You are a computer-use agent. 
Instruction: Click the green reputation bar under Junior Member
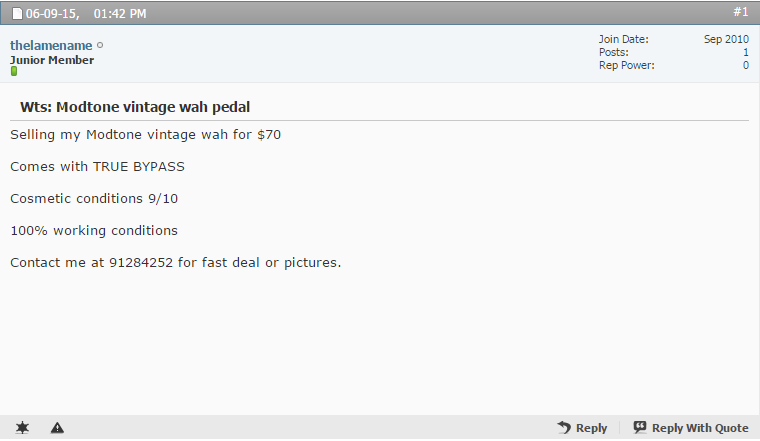14,71
